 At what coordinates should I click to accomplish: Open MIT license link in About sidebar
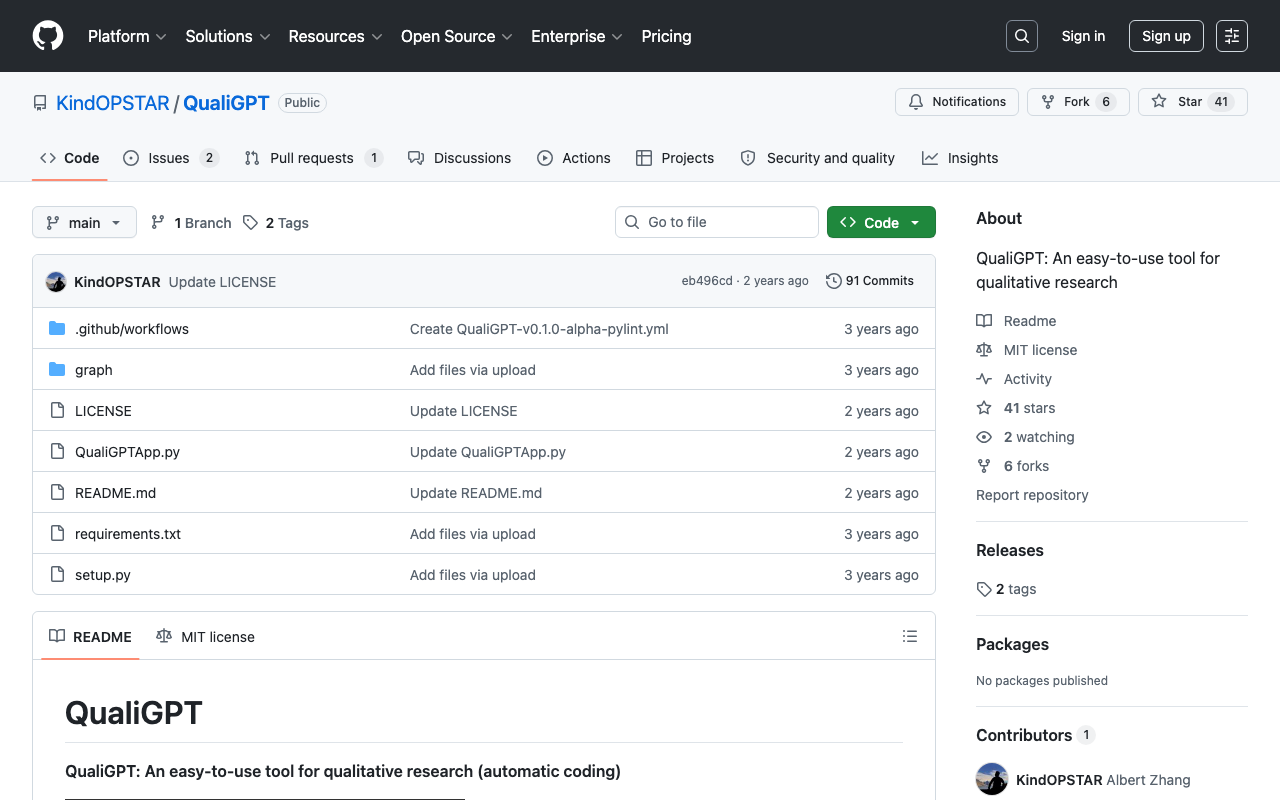(1027, 350)
